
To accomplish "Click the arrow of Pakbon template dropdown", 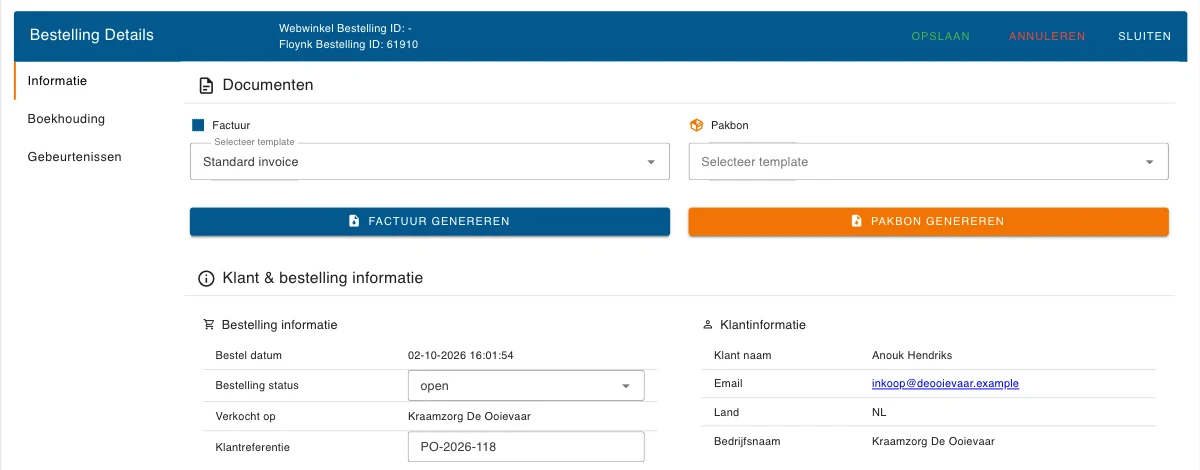I will tap(1150, 162).
